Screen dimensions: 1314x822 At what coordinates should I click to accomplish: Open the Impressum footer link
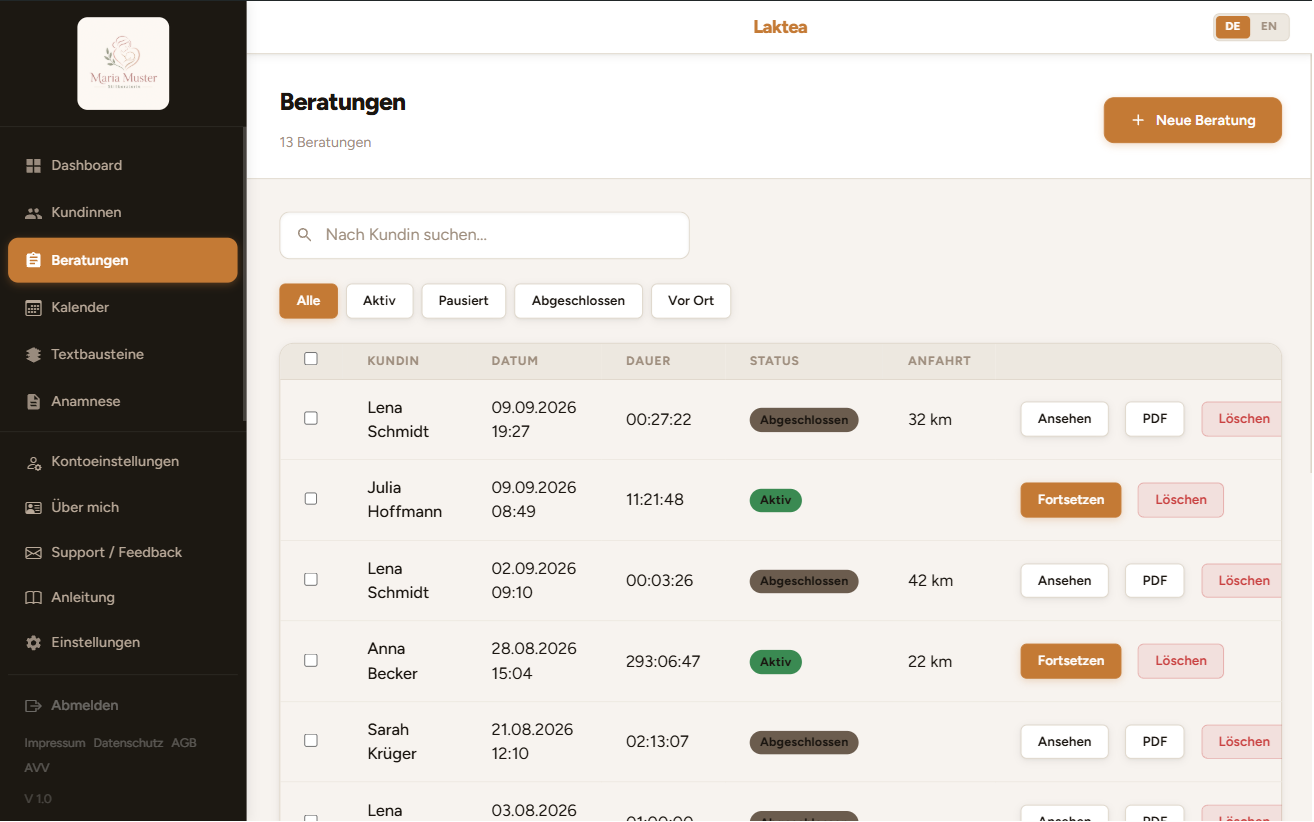point(55,744)
